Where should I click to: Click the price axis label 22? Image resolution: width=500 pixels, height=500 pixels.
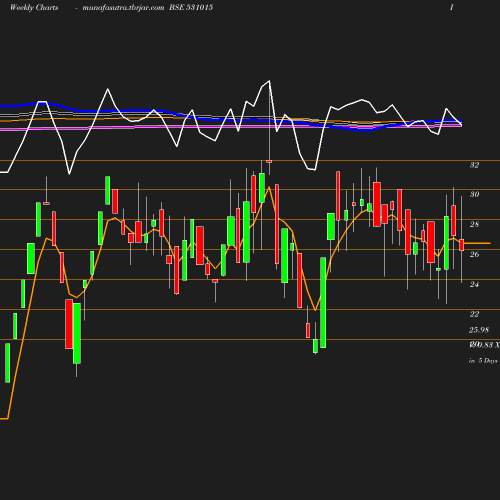point(474,314)
